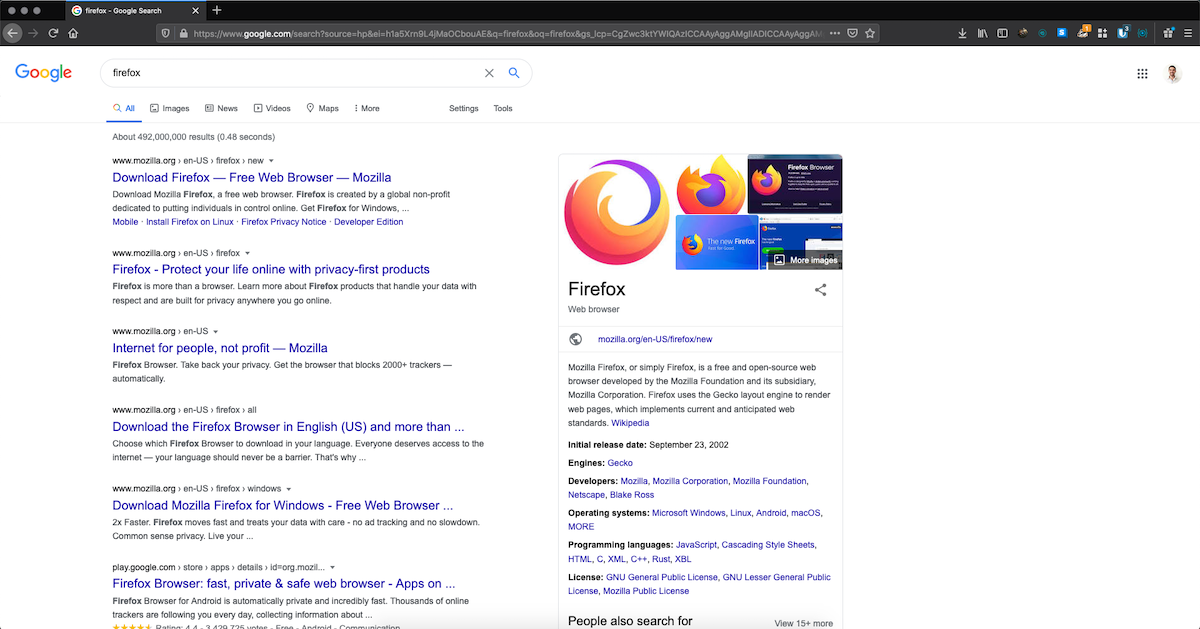Image resolution: width=1200 pixels, height=629 pixels.
Task: Switch to the Videos results tab
Action: pos(272,108)
